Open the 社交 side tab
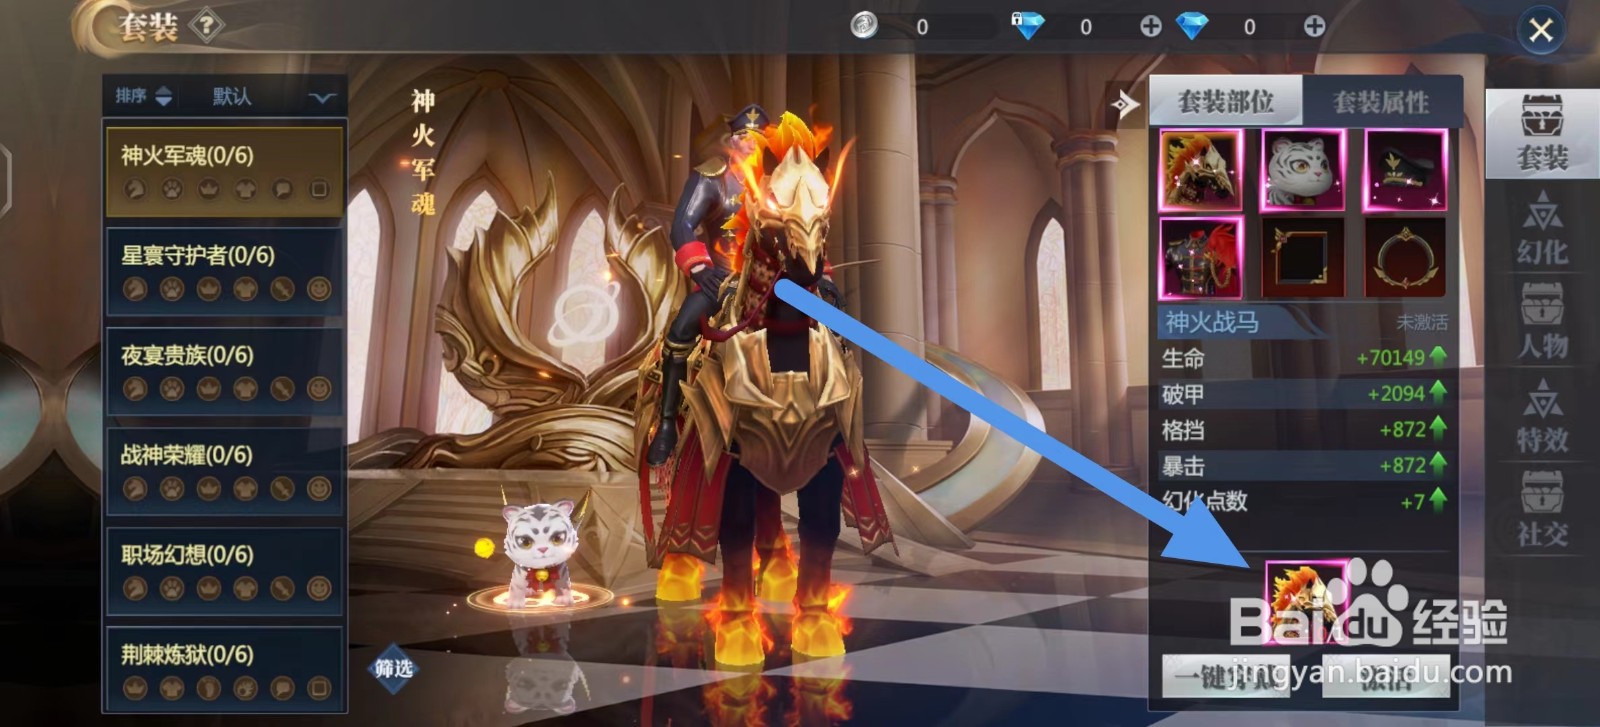 click(x=1542, y=510)
